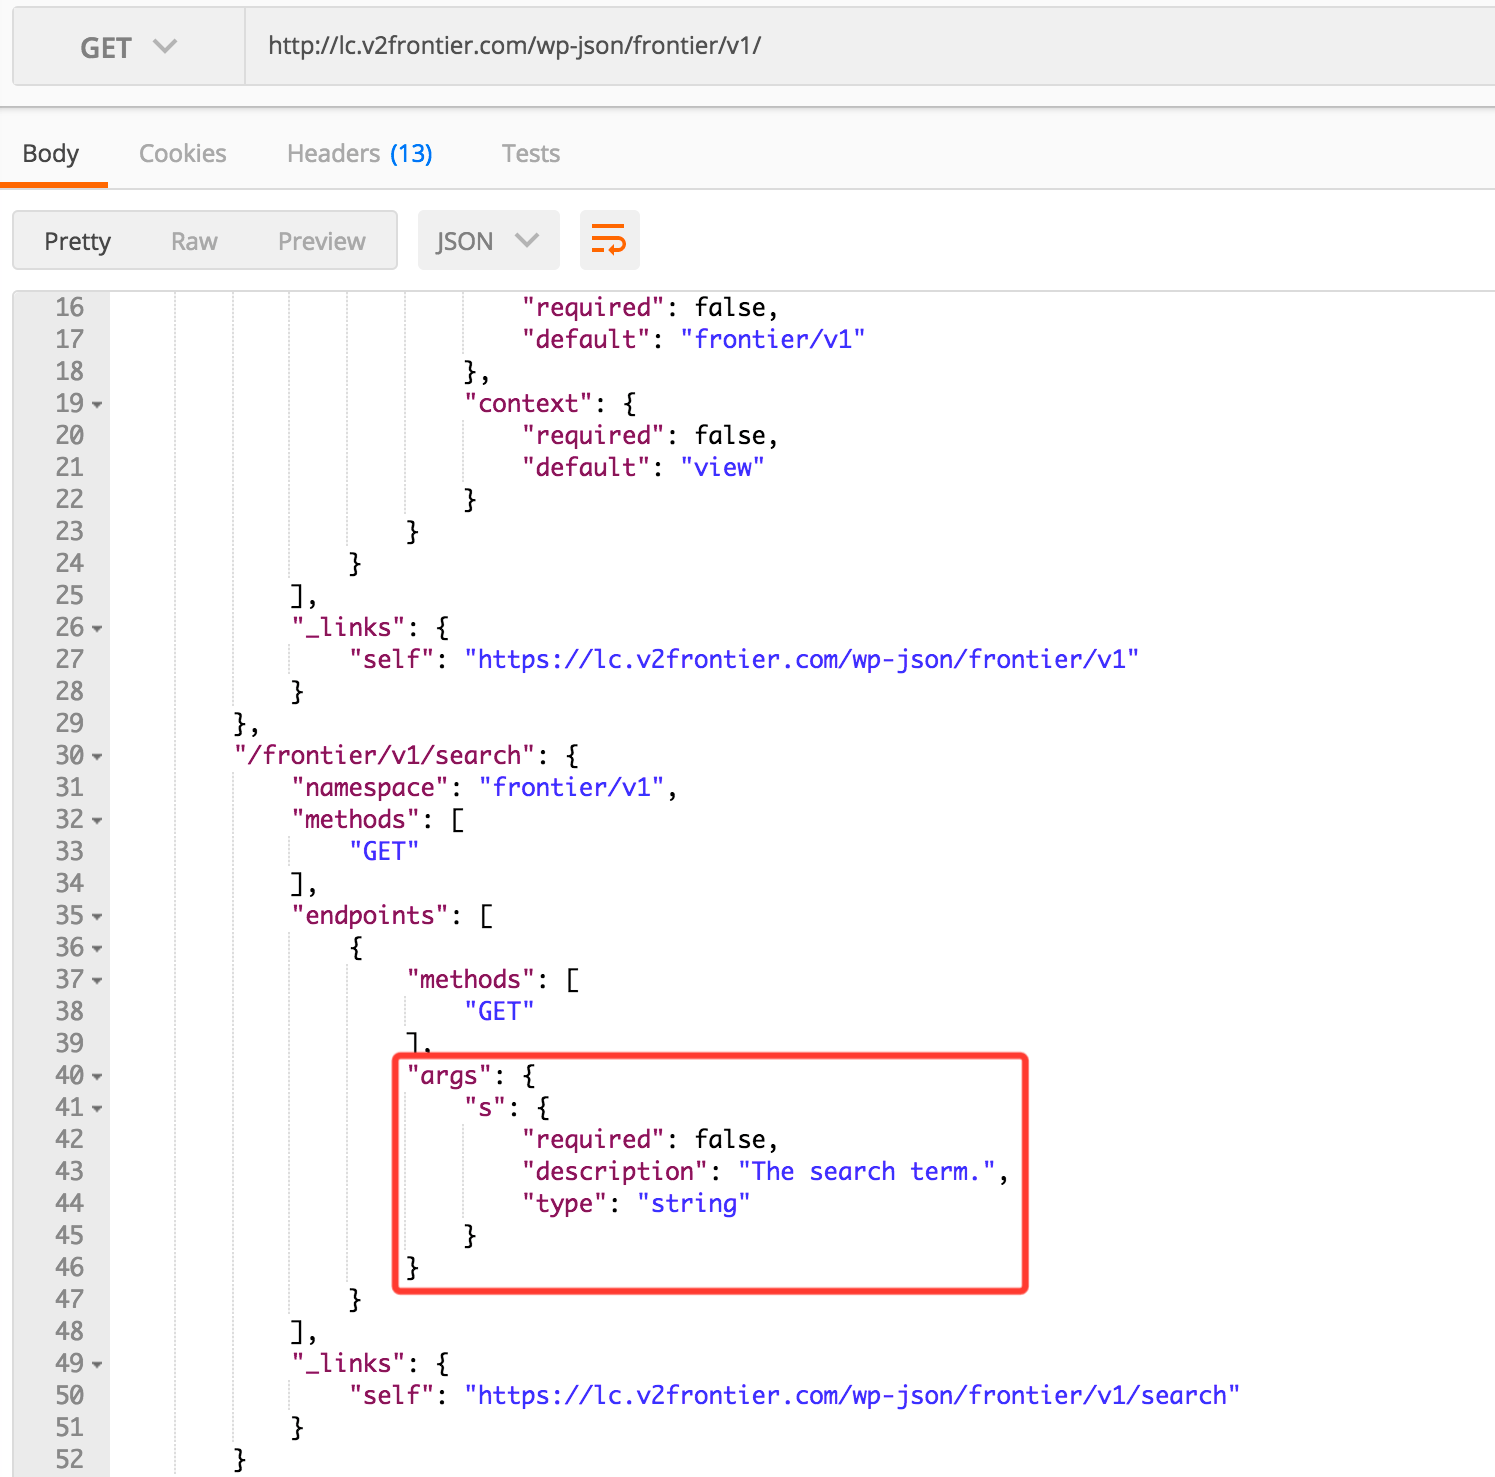
Task: Click the "context" key on line 19
Action: [x=528, y=403]
